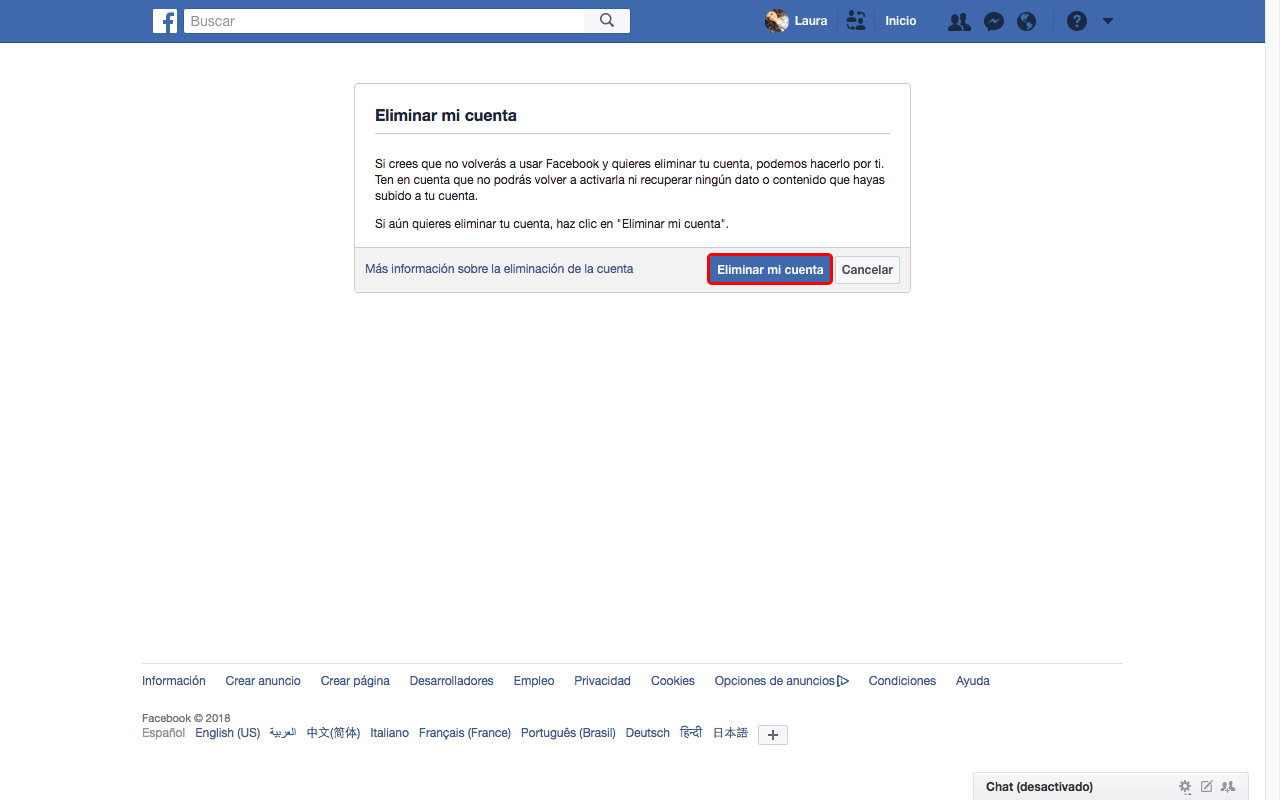Open Condiciones footer link

click(902, 681)
